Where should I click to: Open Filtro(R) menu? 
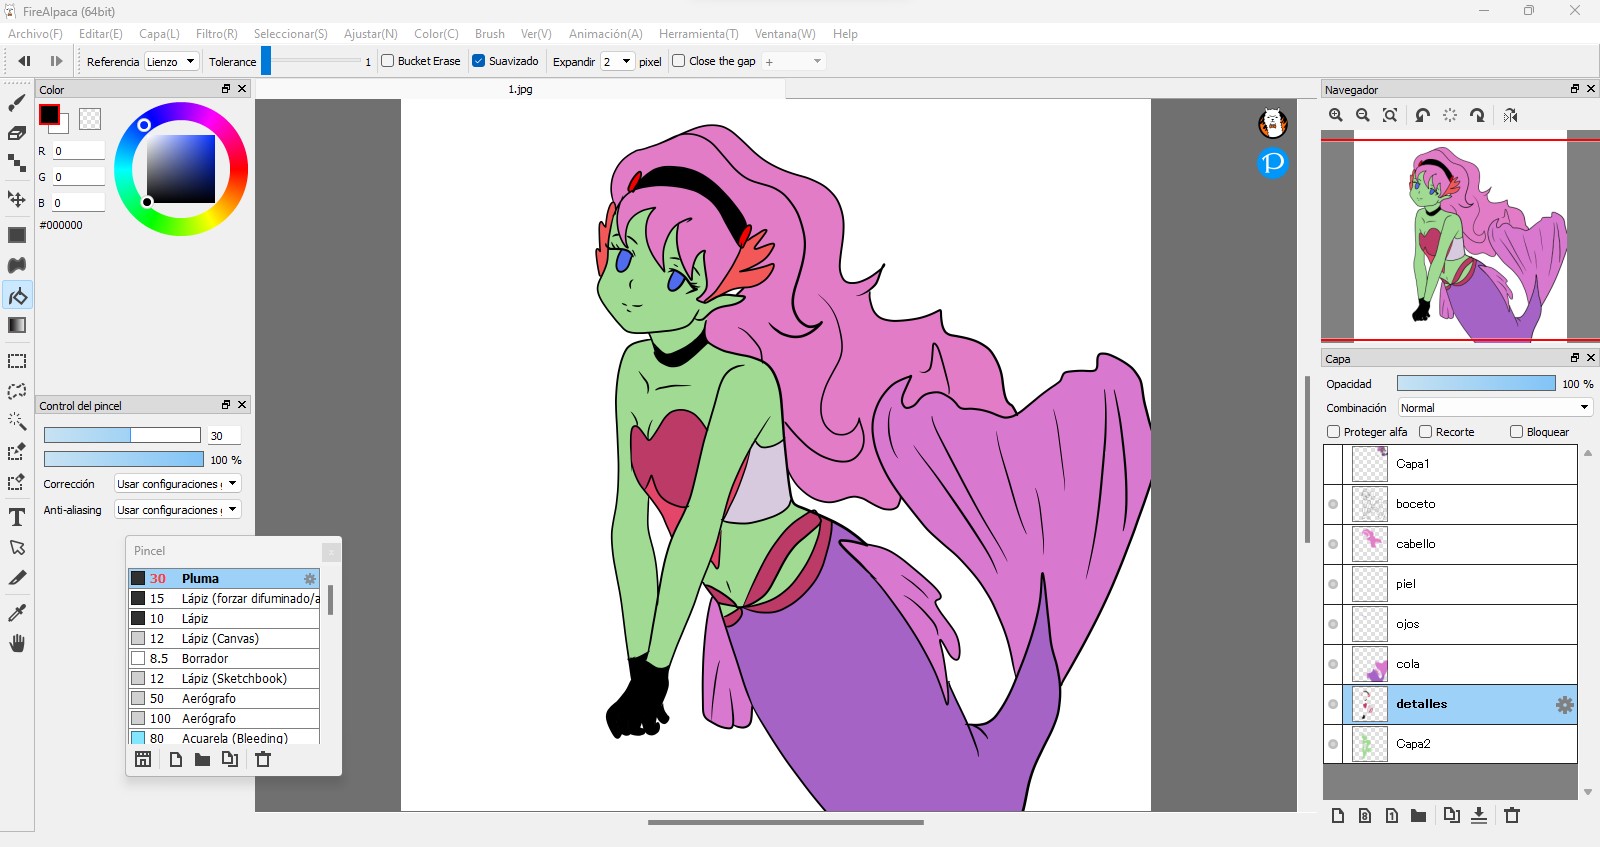pyautogui.click(x=217, y=34)
